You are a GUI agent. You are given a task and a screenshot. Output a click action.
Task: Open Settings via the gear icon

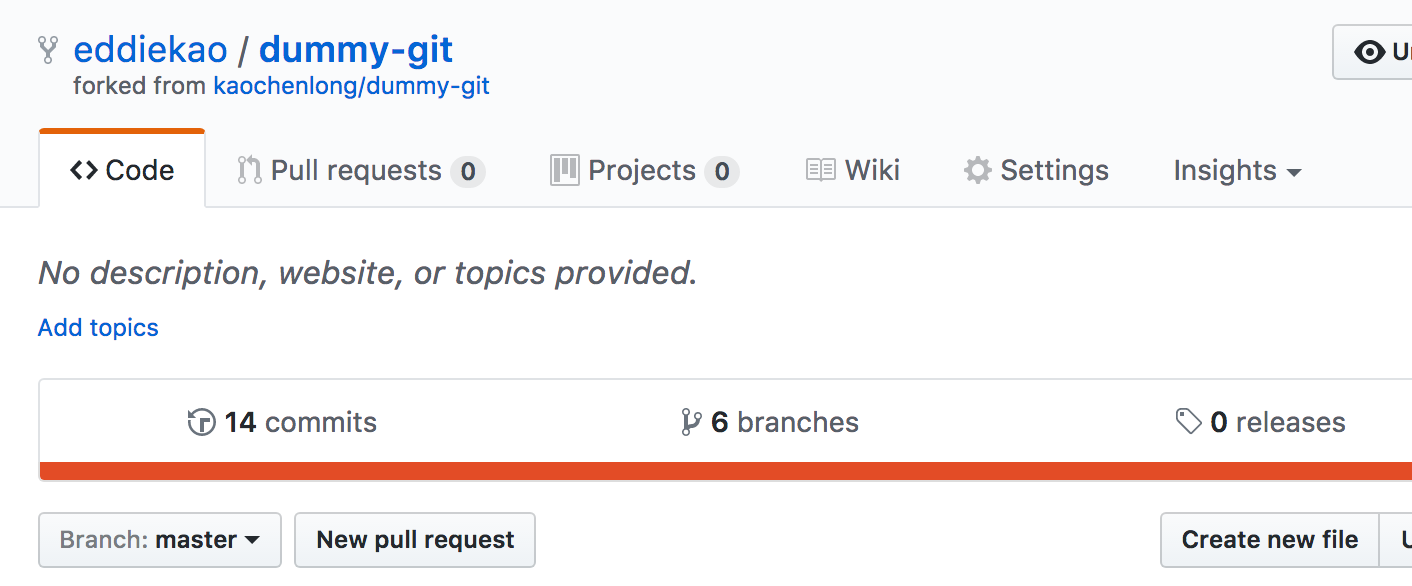click(x=977, y=171)
